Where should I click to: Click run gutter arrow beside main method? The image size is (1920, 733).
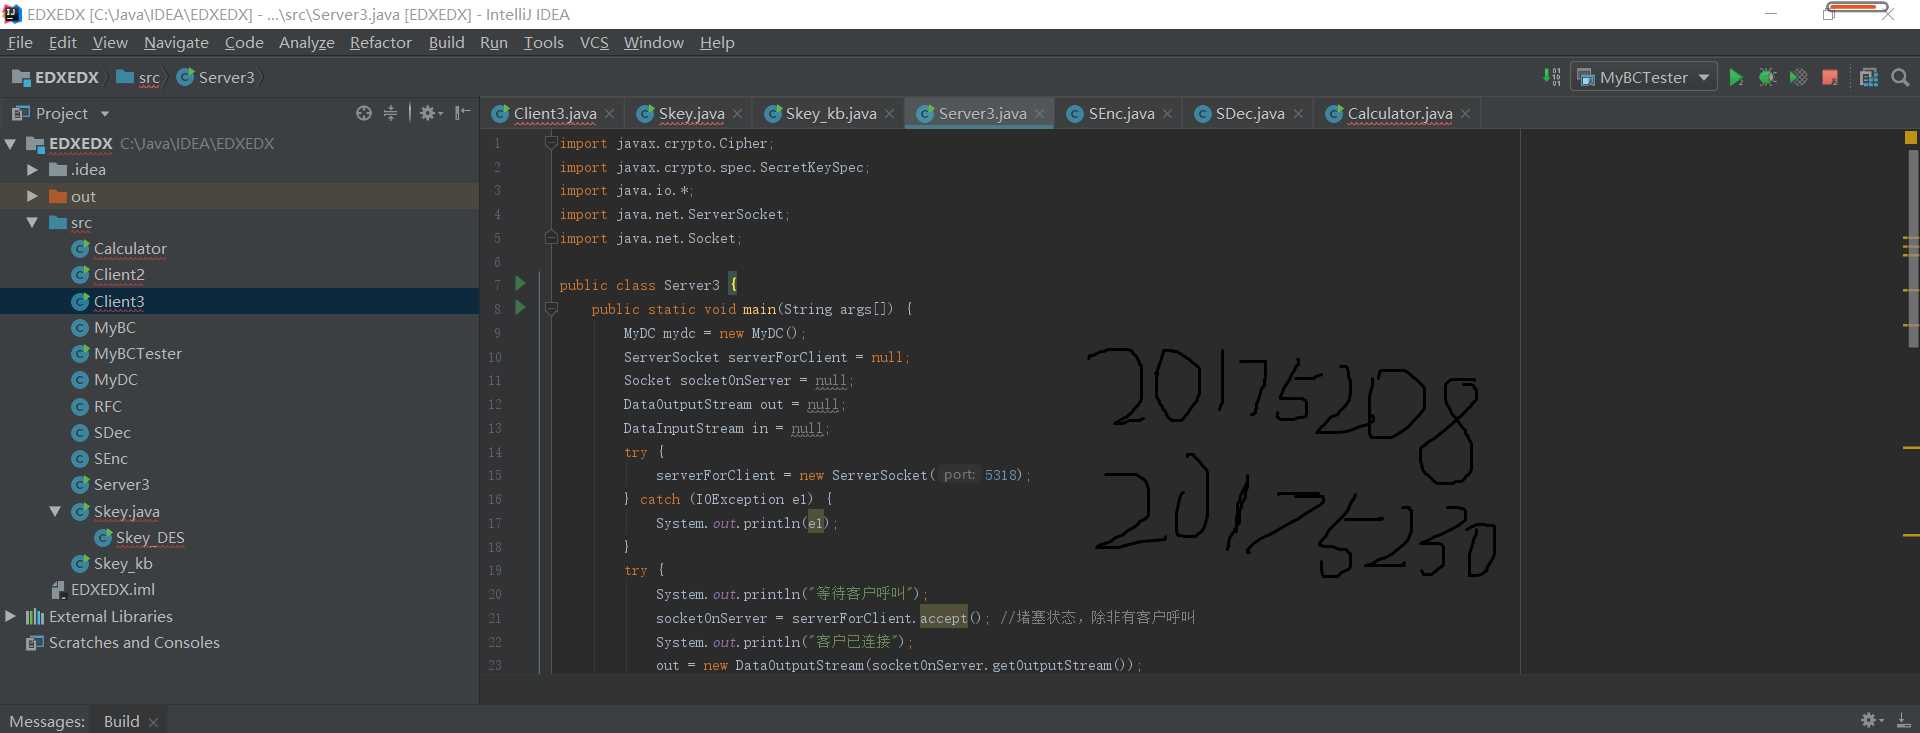520,308
